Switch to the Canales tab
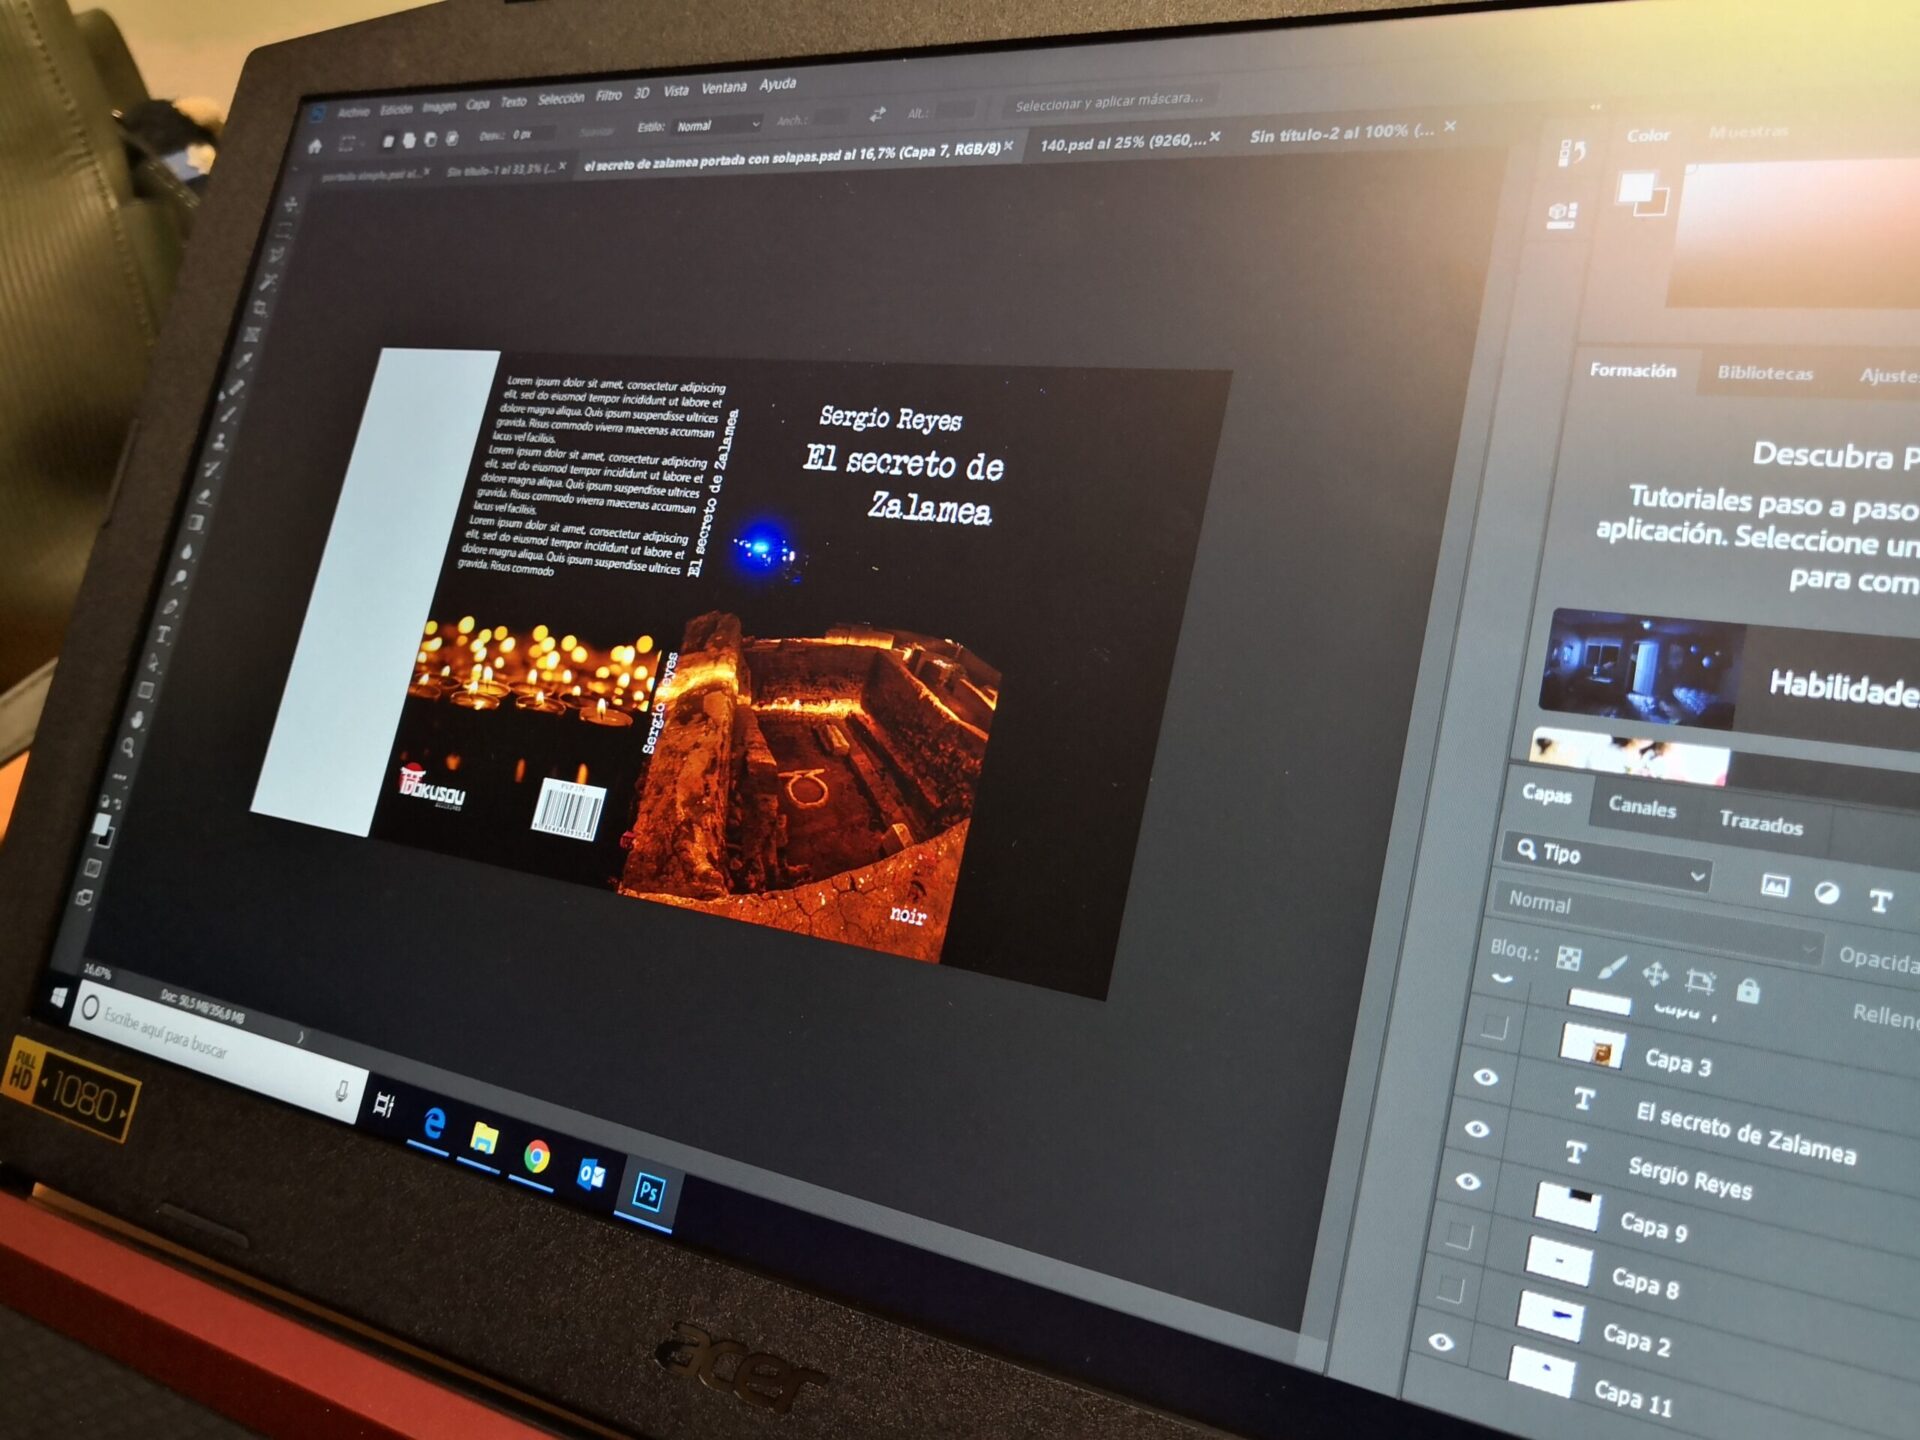Screen dimensions: 1920x1440 click(x=1641, y=808)
